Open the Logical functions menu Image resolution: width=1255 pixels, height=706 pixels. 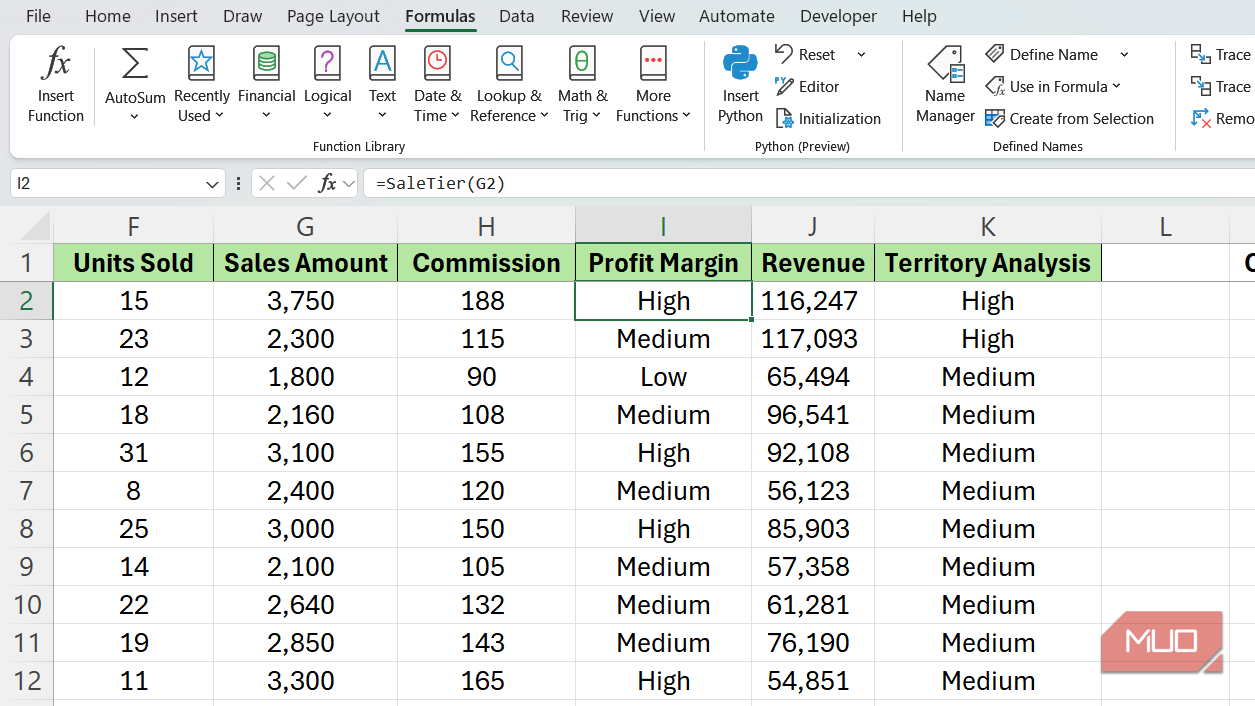(327, 85)
